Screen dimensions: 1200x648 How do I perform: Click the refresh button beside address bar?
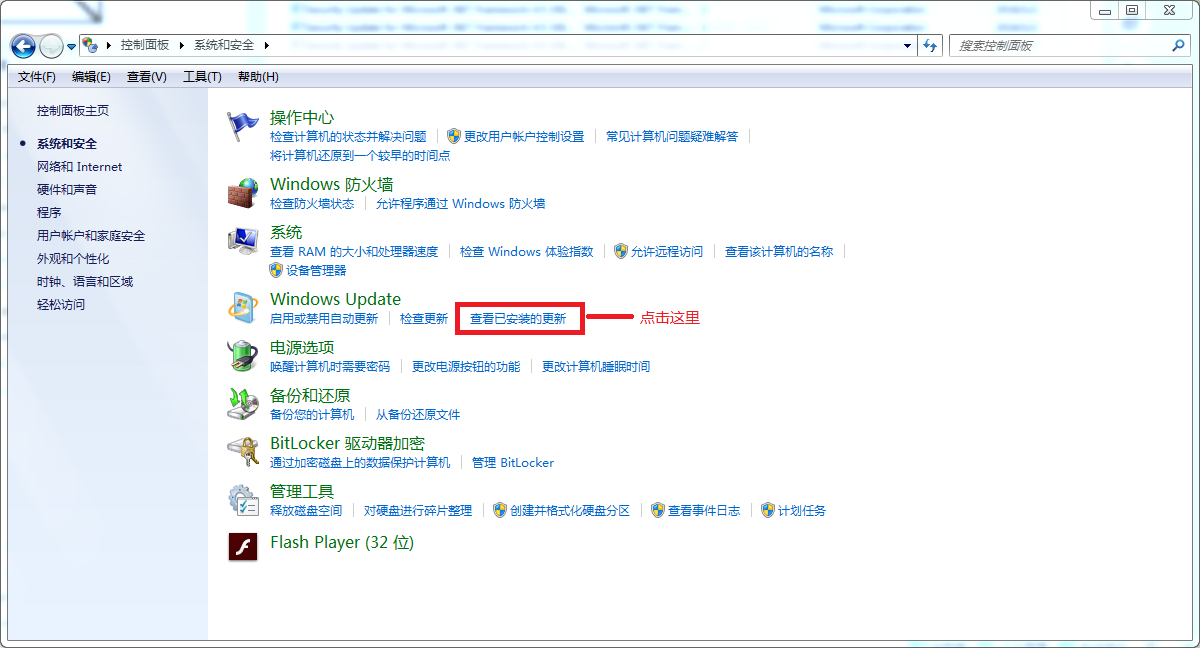click(931, 46)
